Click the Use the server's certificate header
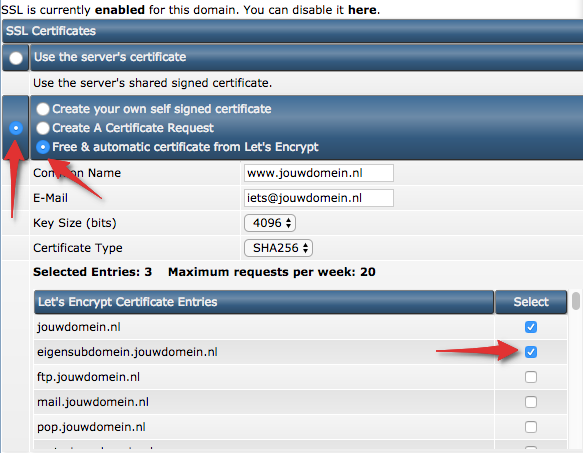Viewport: 583px width, 453px height. click(x=306, y=57)
